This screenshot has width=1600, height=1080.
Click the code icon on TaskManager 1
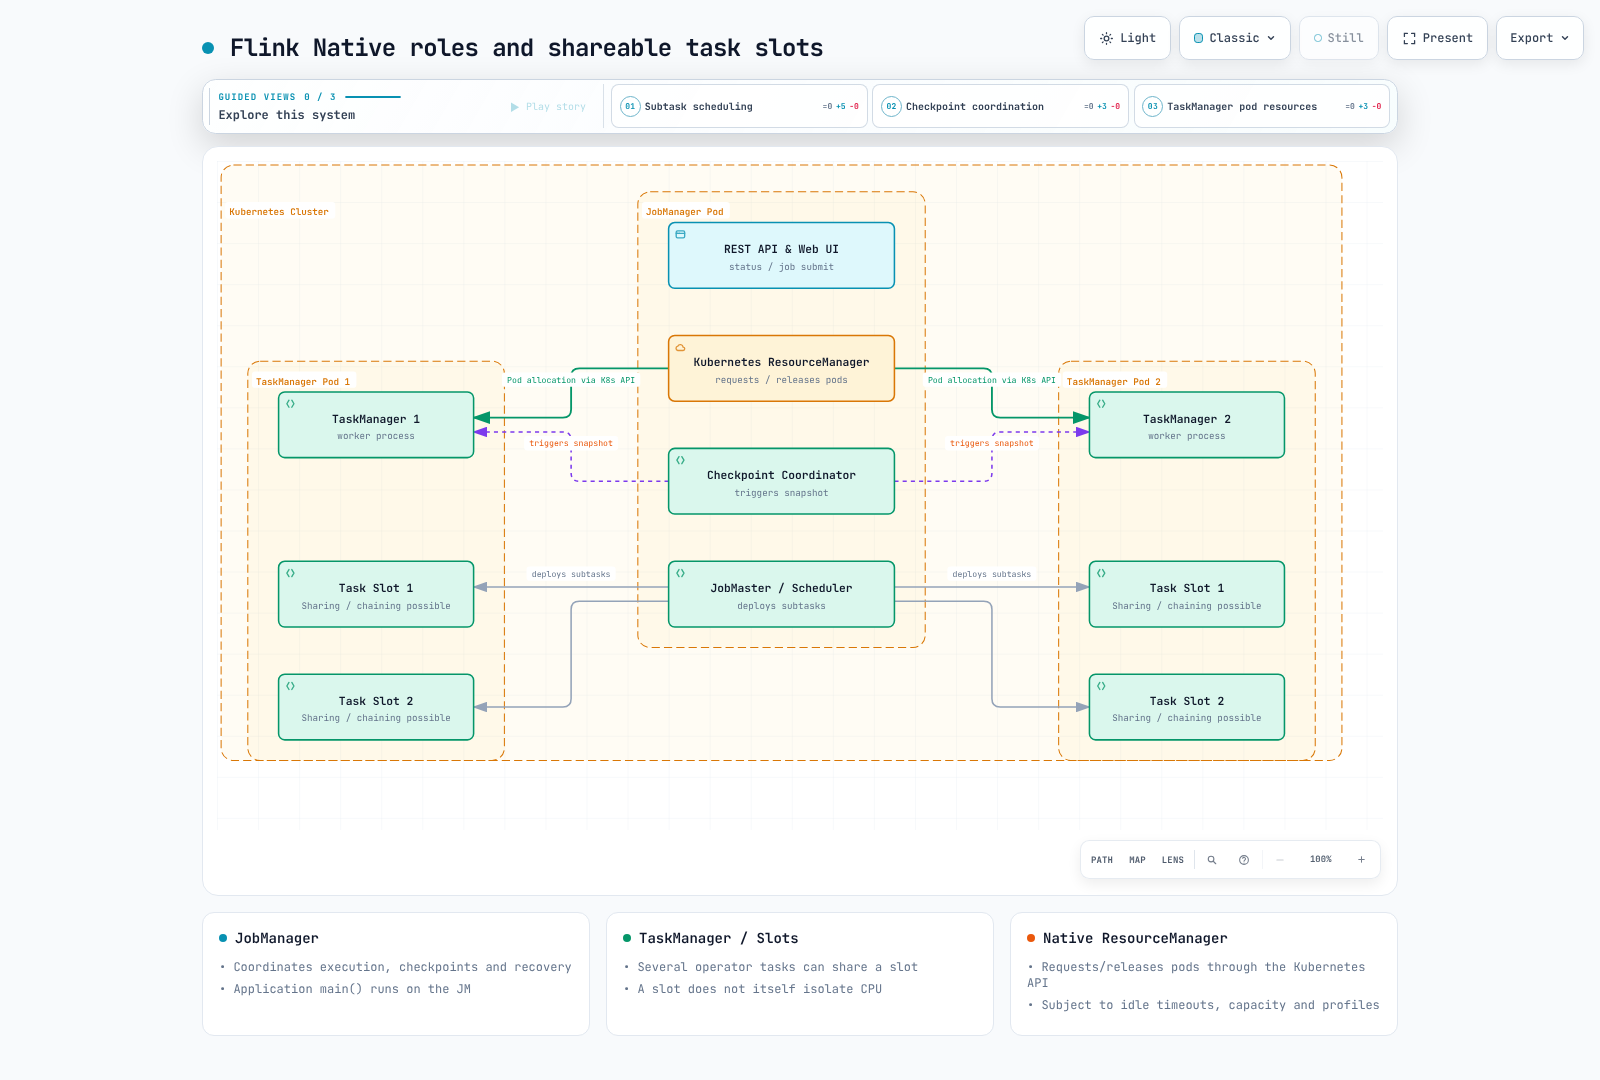tap(291, 404)
